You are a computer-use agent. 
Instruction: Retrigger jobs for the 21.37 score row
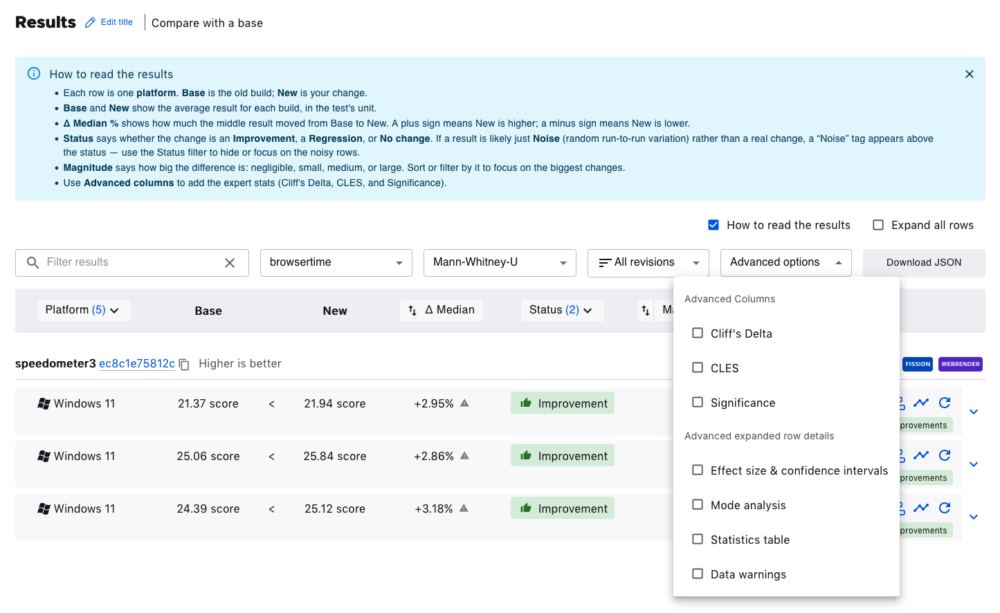pyautogui.click(x=945, y=403)
